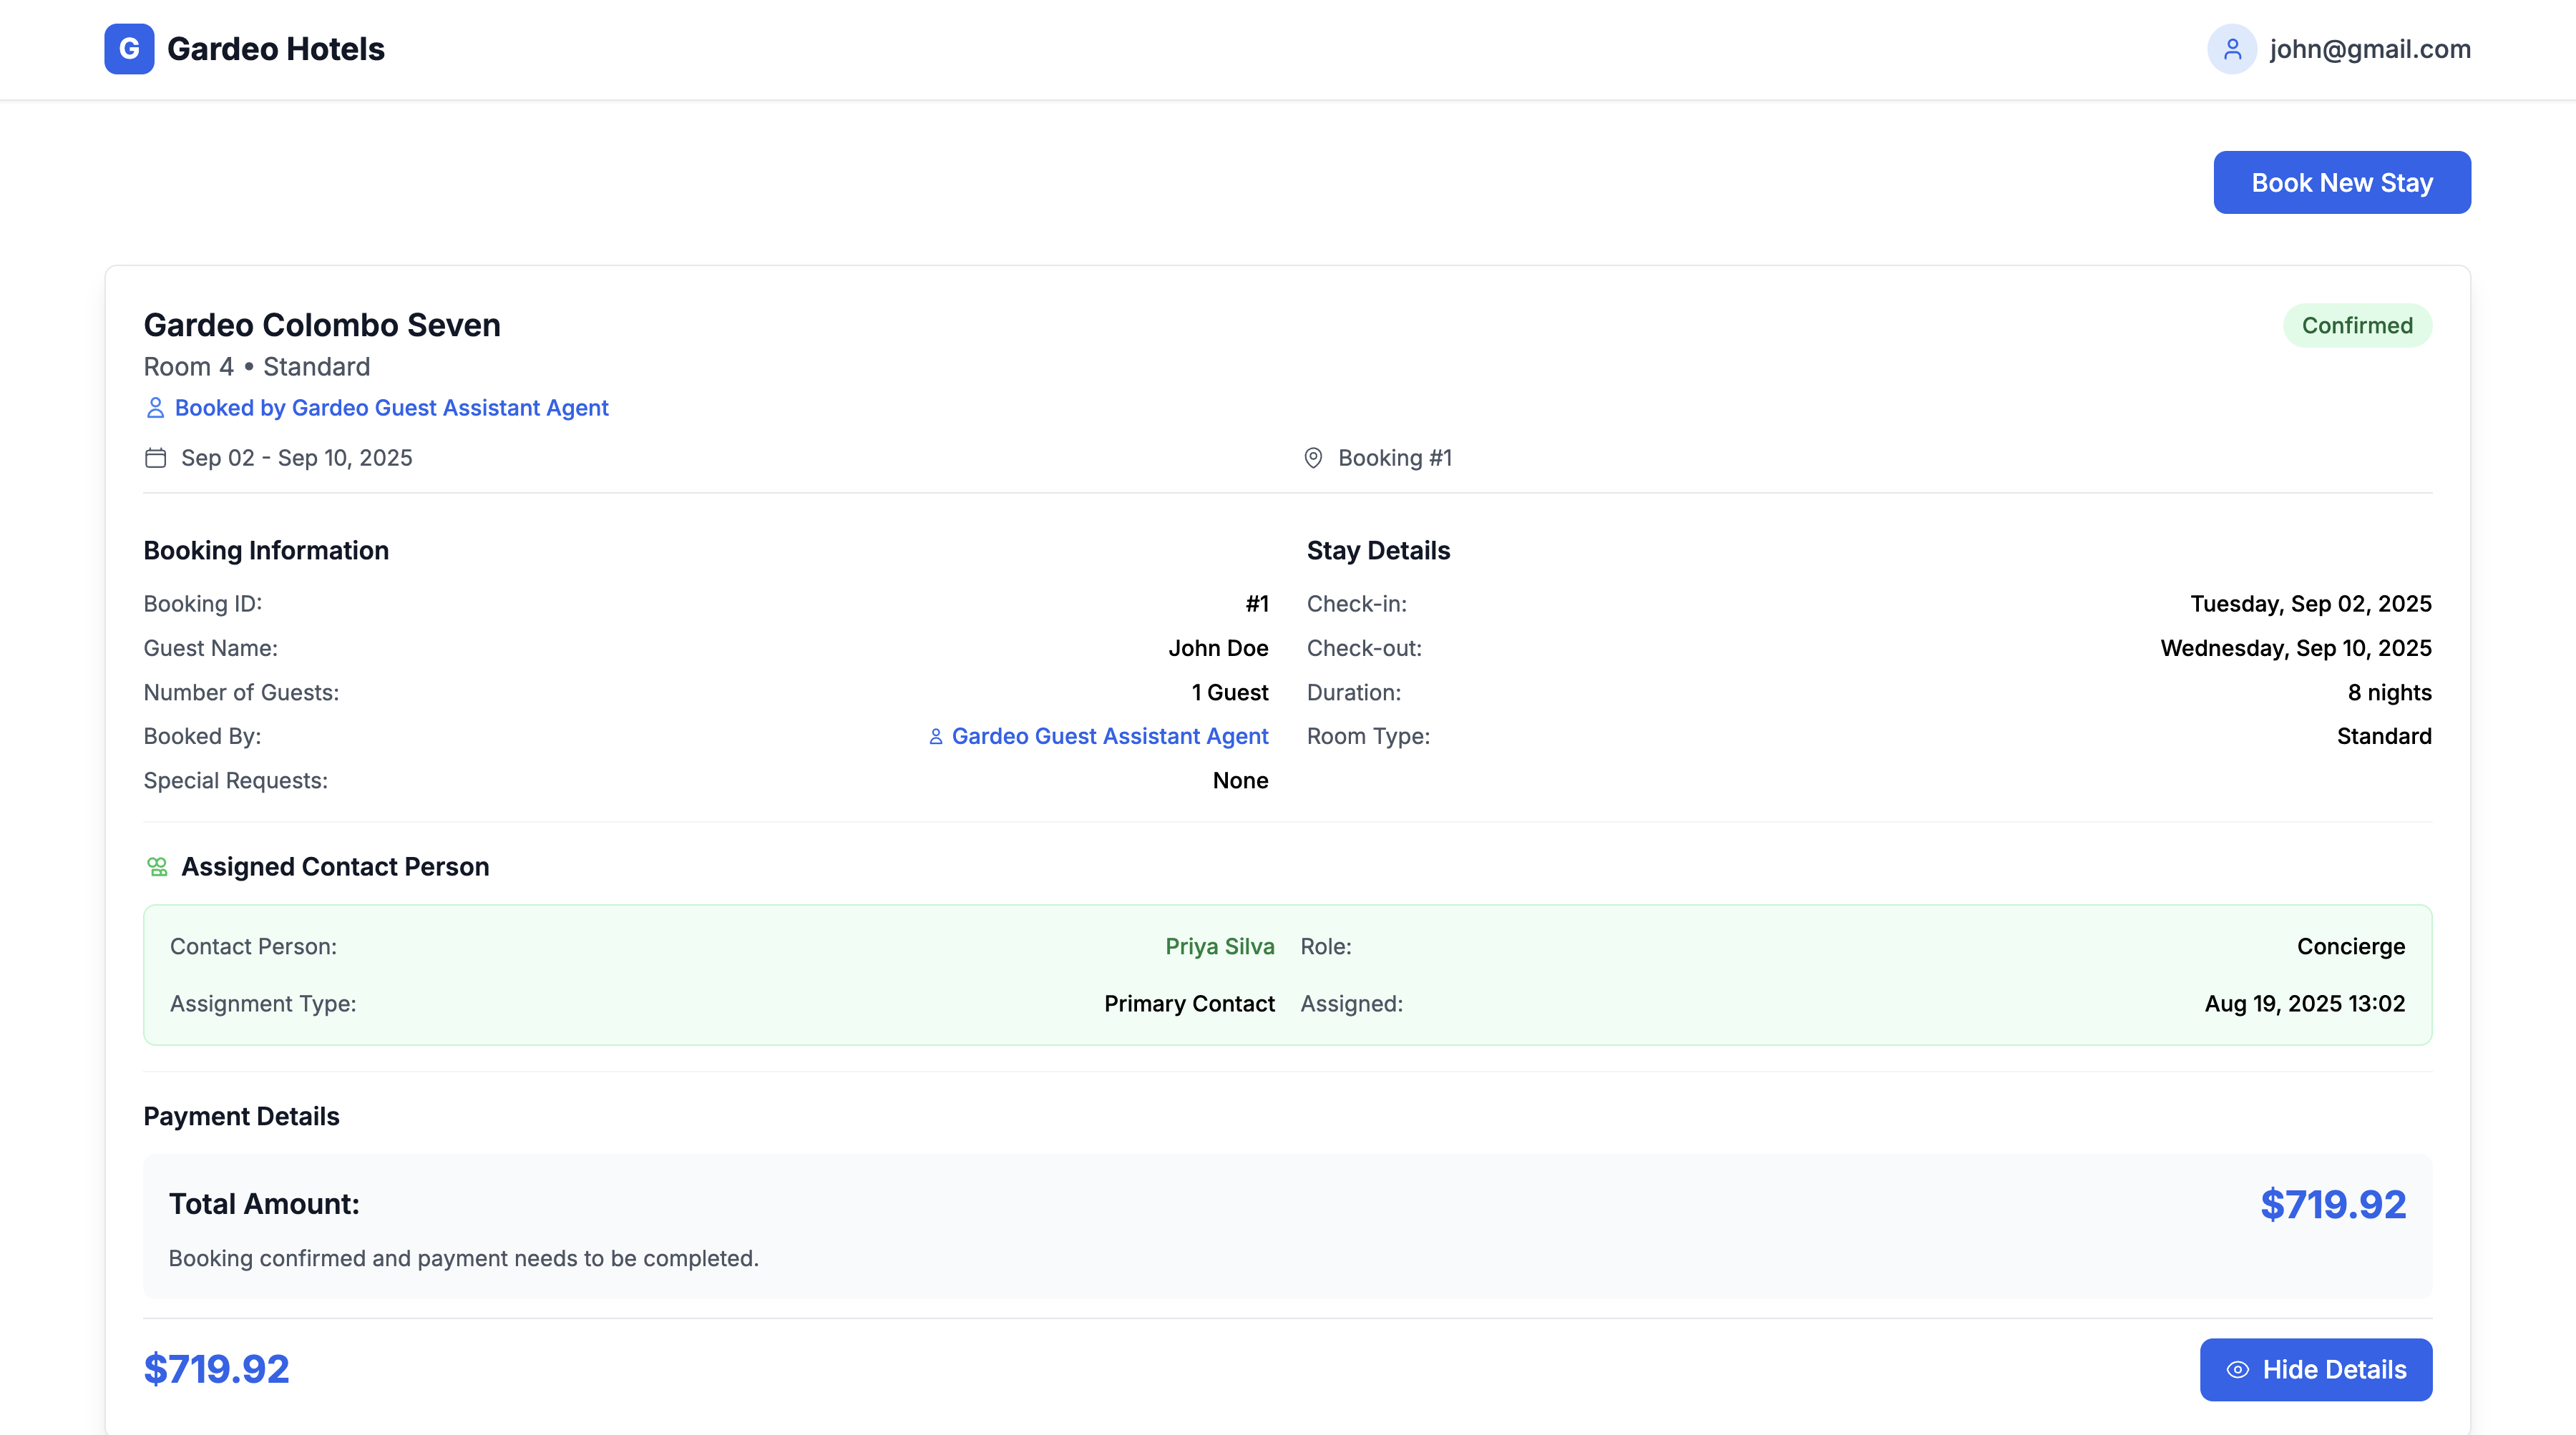Expand the Stay Details section

point(1377,550)
